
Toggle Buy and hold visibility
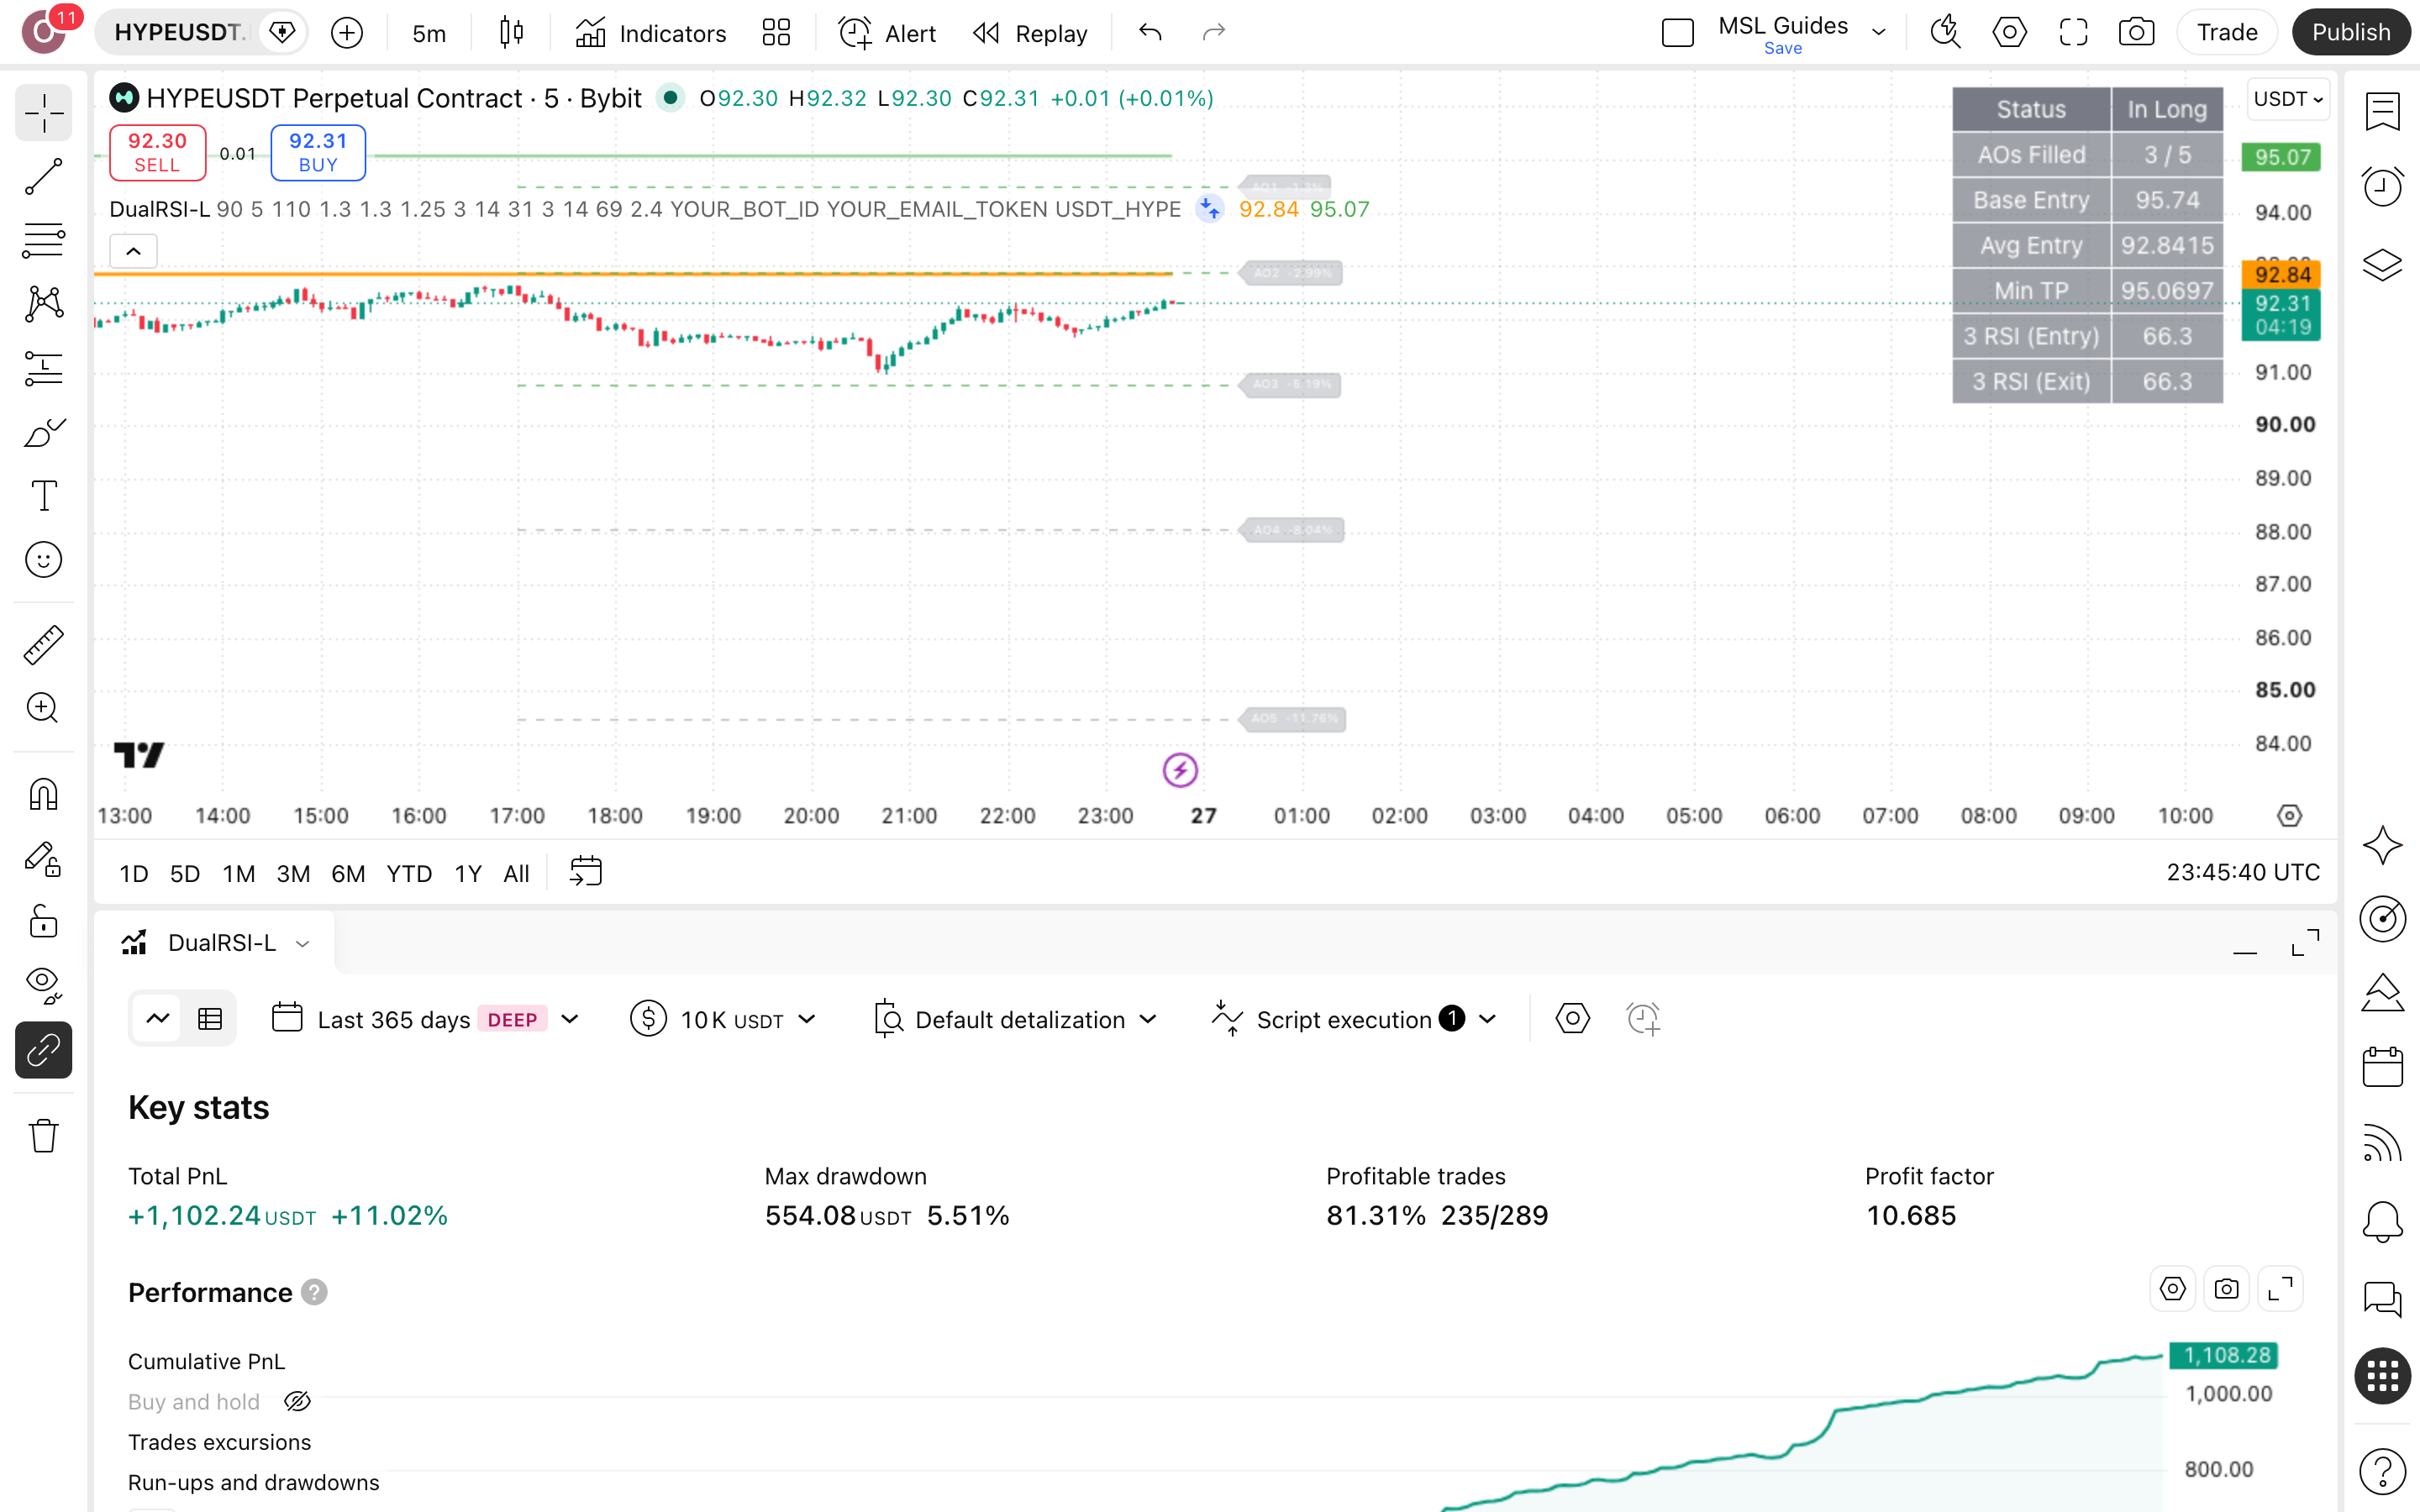297,1402
